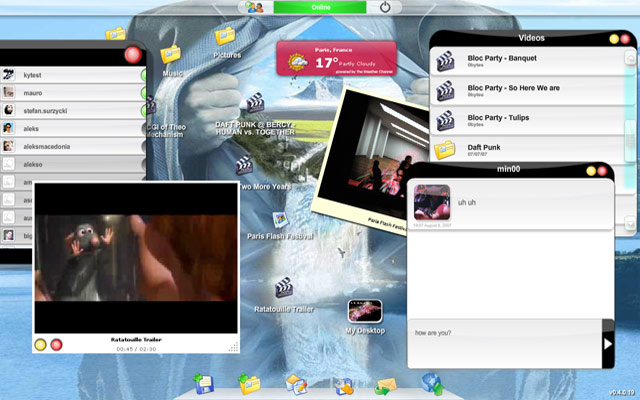The image size is (640, 400).
Task: Click the green Online status bar
Action: pos(320,7)
